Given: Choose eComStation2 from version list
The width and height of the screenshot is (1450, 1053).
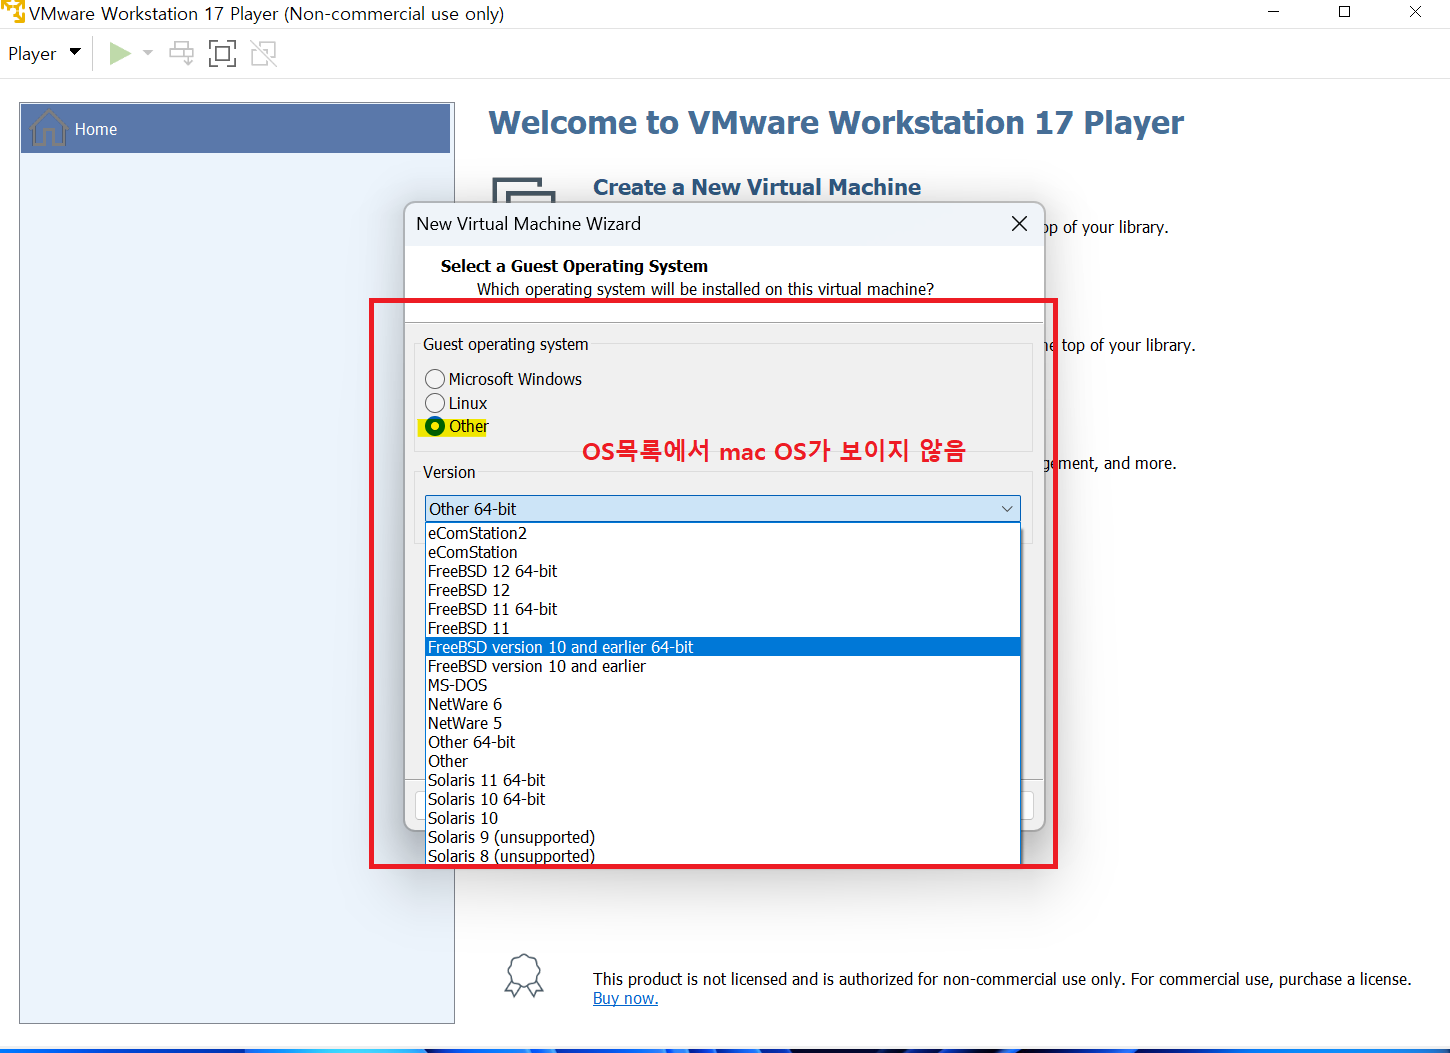Looking at the screenshot, I should pos(723,533).
